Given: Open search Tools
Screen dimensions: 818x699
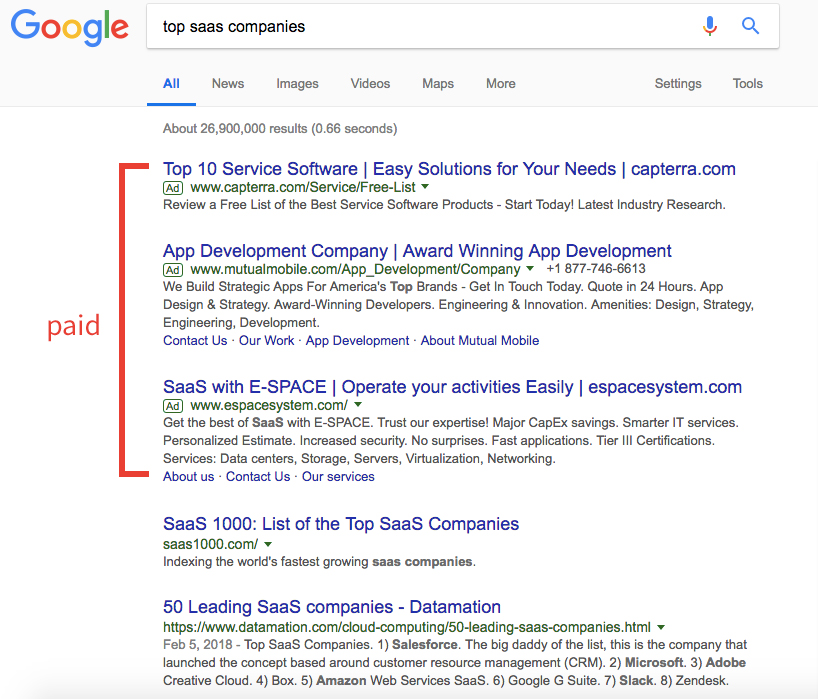Looking at the screenshot, I should click(748, 83).
